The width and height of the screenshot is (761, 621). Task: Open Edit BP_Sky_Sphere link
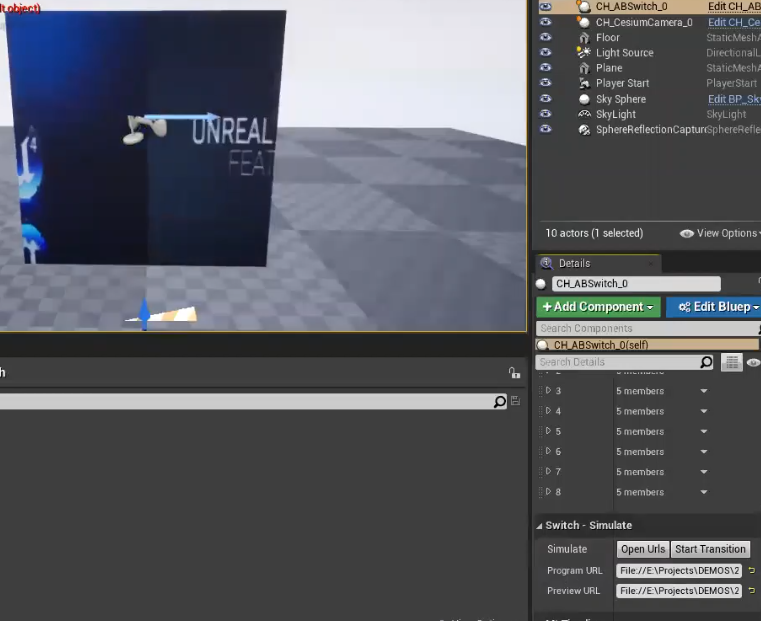(734, 99)
